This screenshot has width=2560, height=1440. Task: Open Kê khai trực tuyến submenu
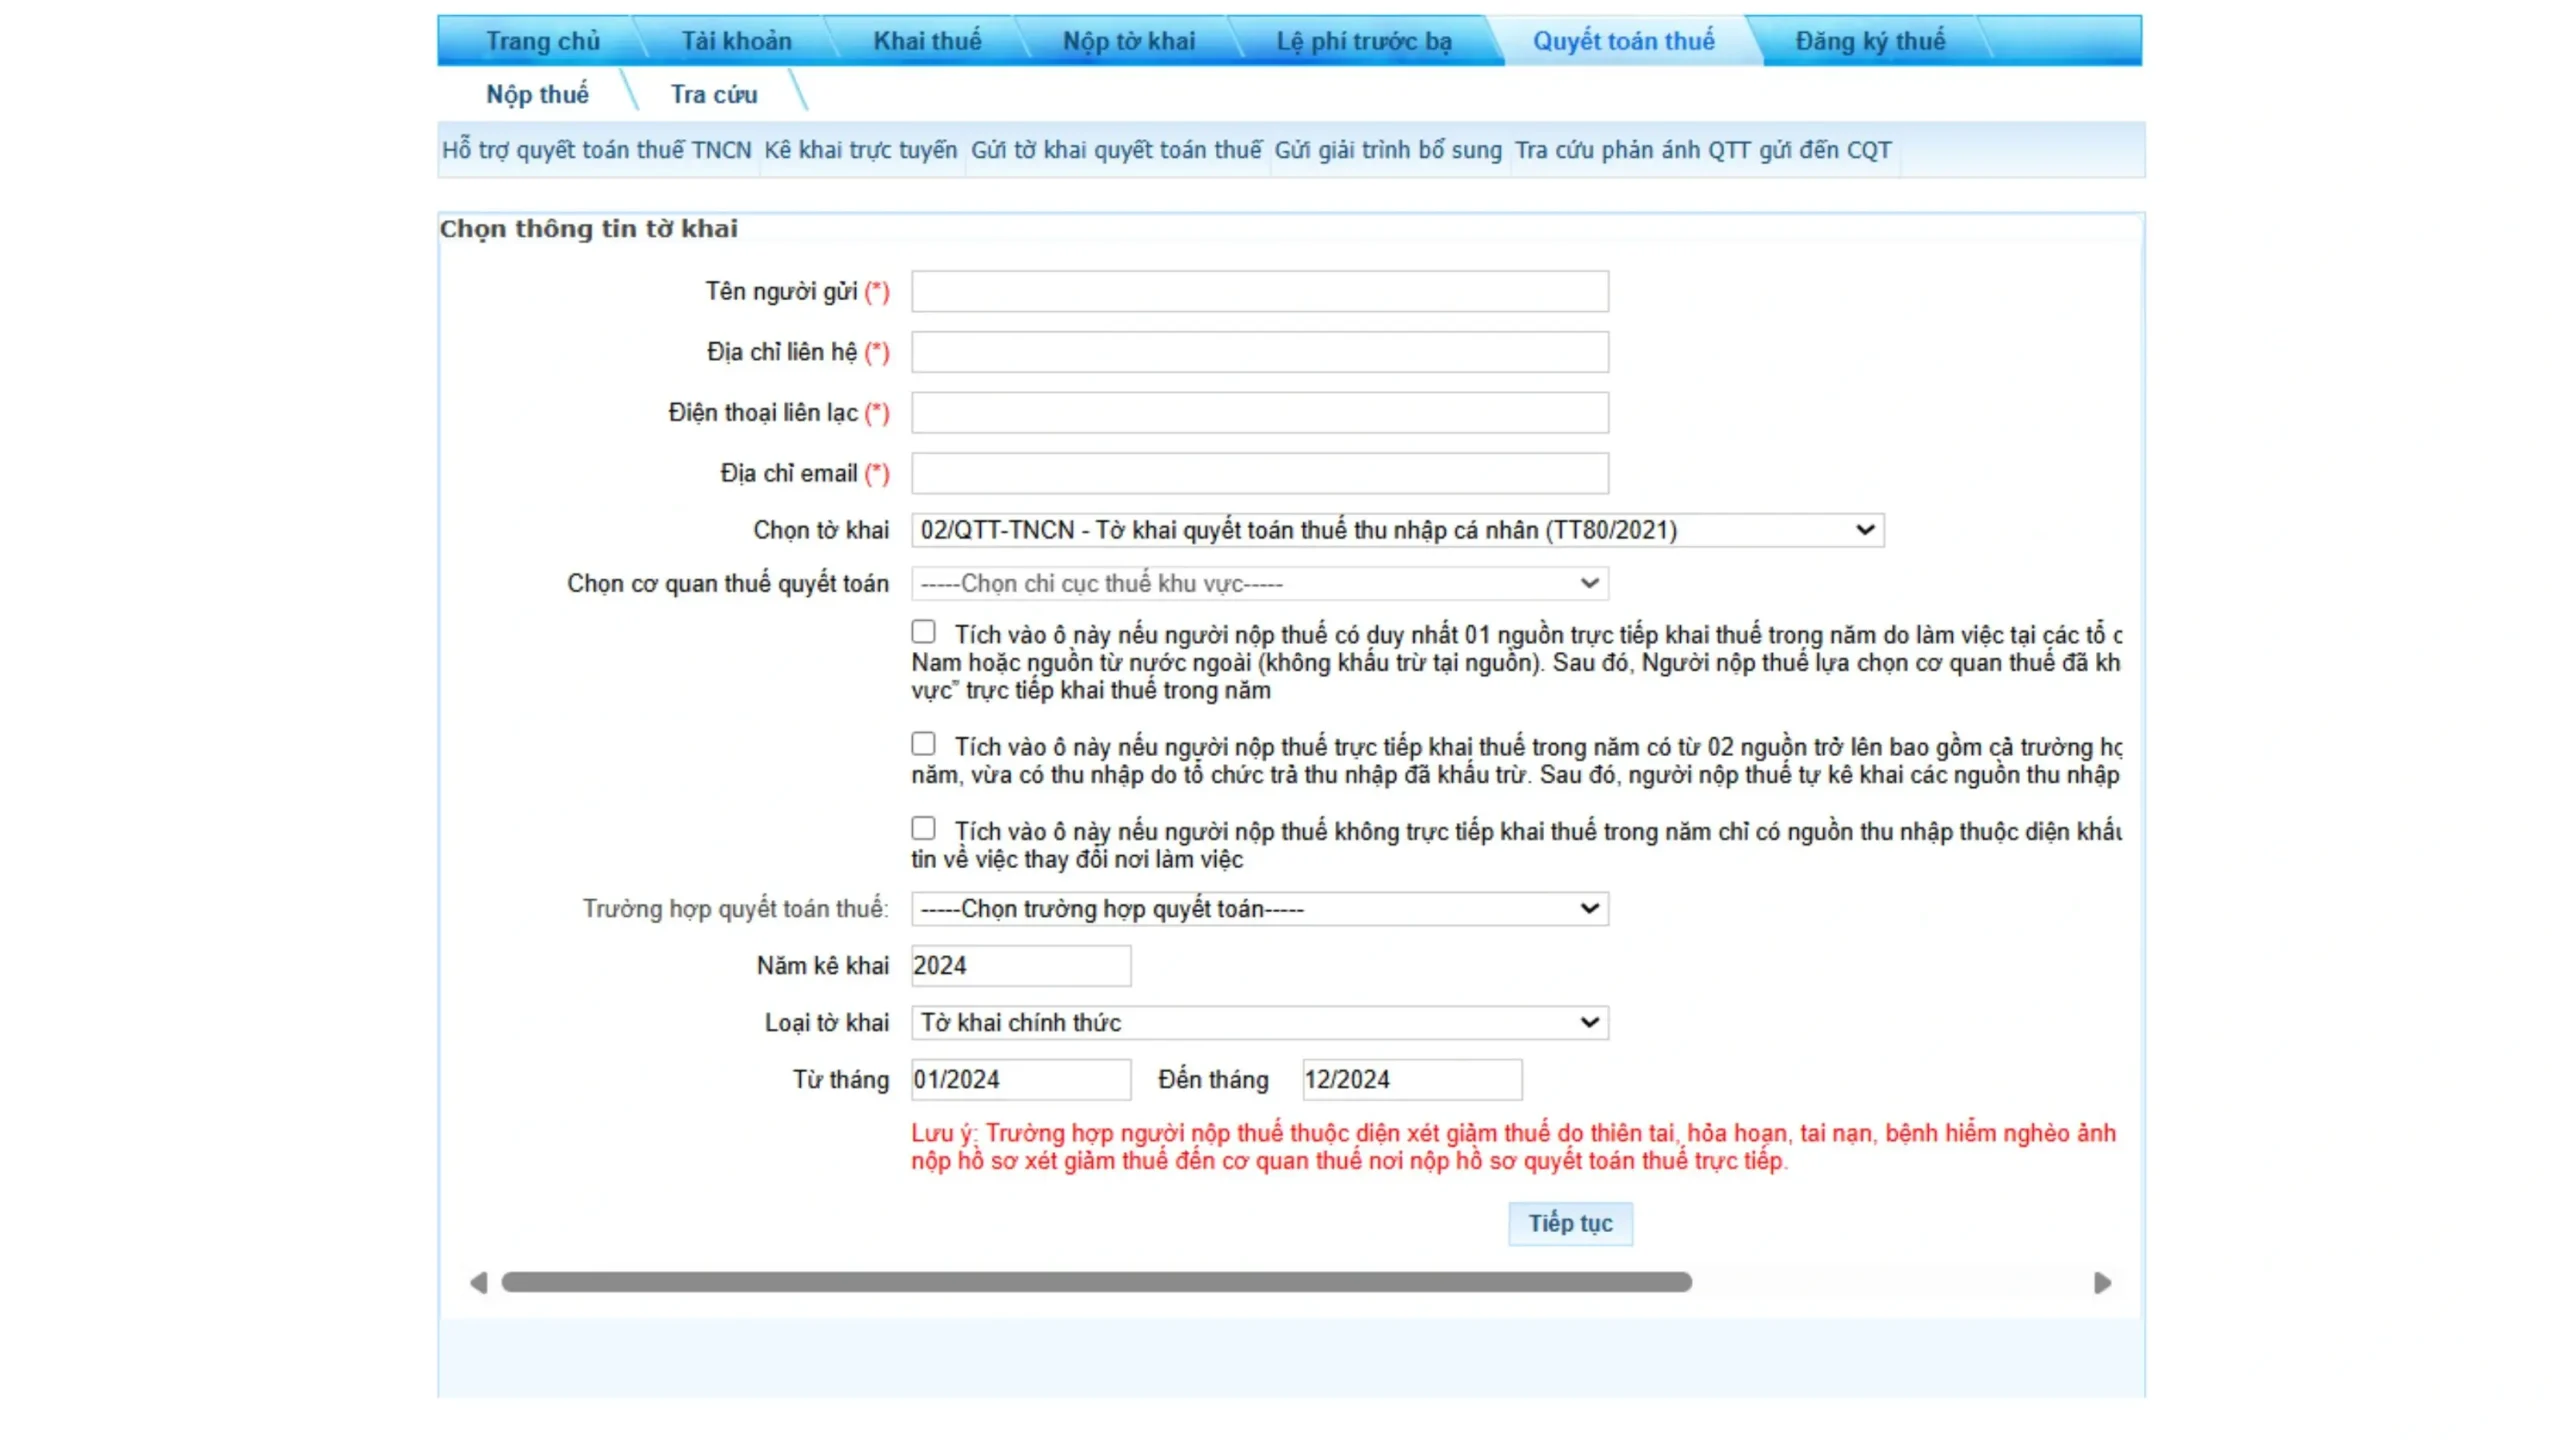click(x=860, y=150)
